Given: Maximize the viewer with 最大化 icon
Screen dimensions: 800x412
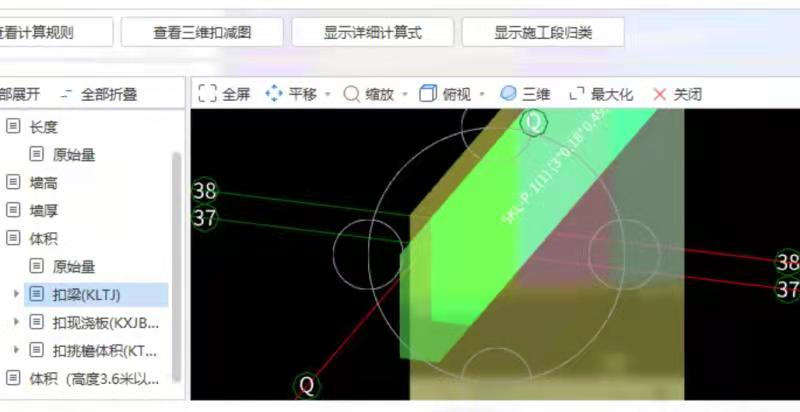Looking at the screenshot, I should click(577, 94).
